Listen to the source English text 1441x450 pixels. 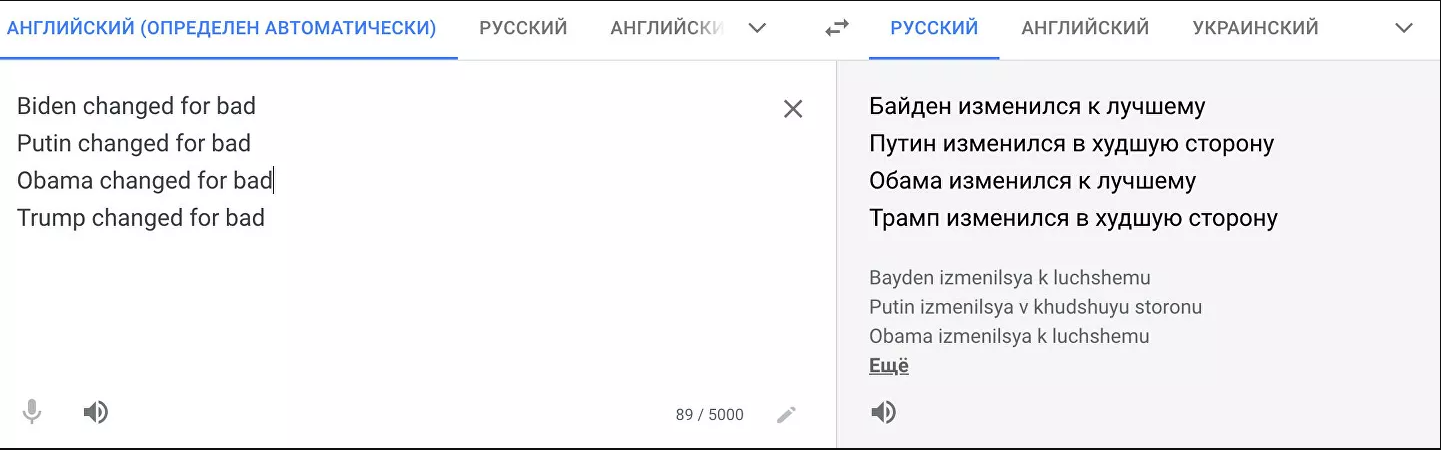click(96, 412)
